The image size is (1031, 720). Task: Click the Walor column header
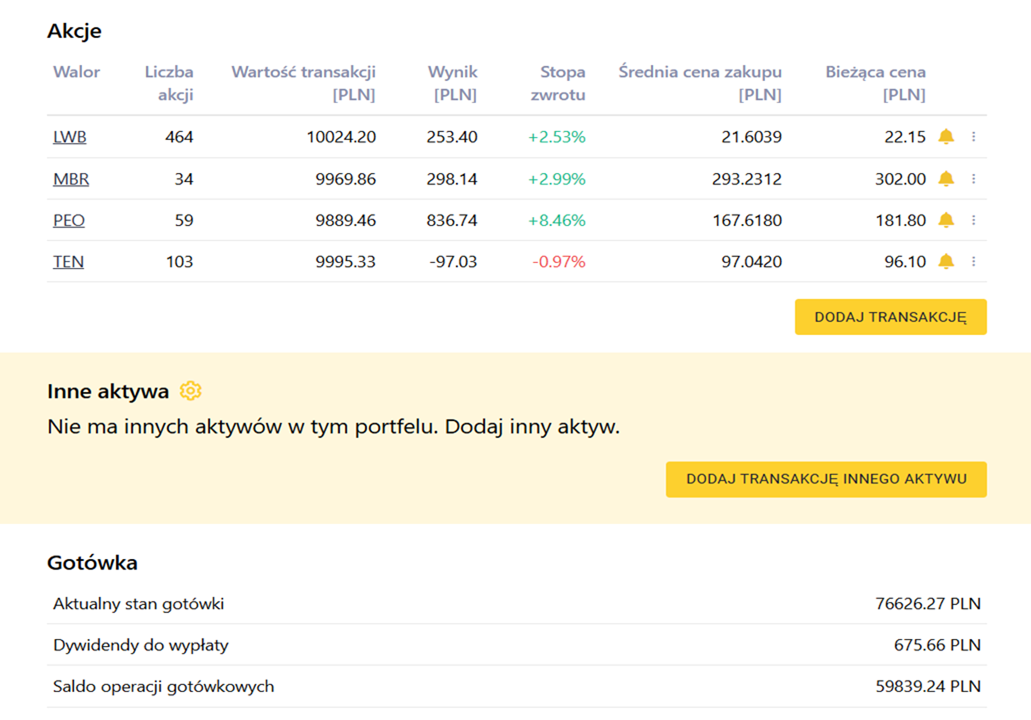pyautogui.click(x=76, y=72)
